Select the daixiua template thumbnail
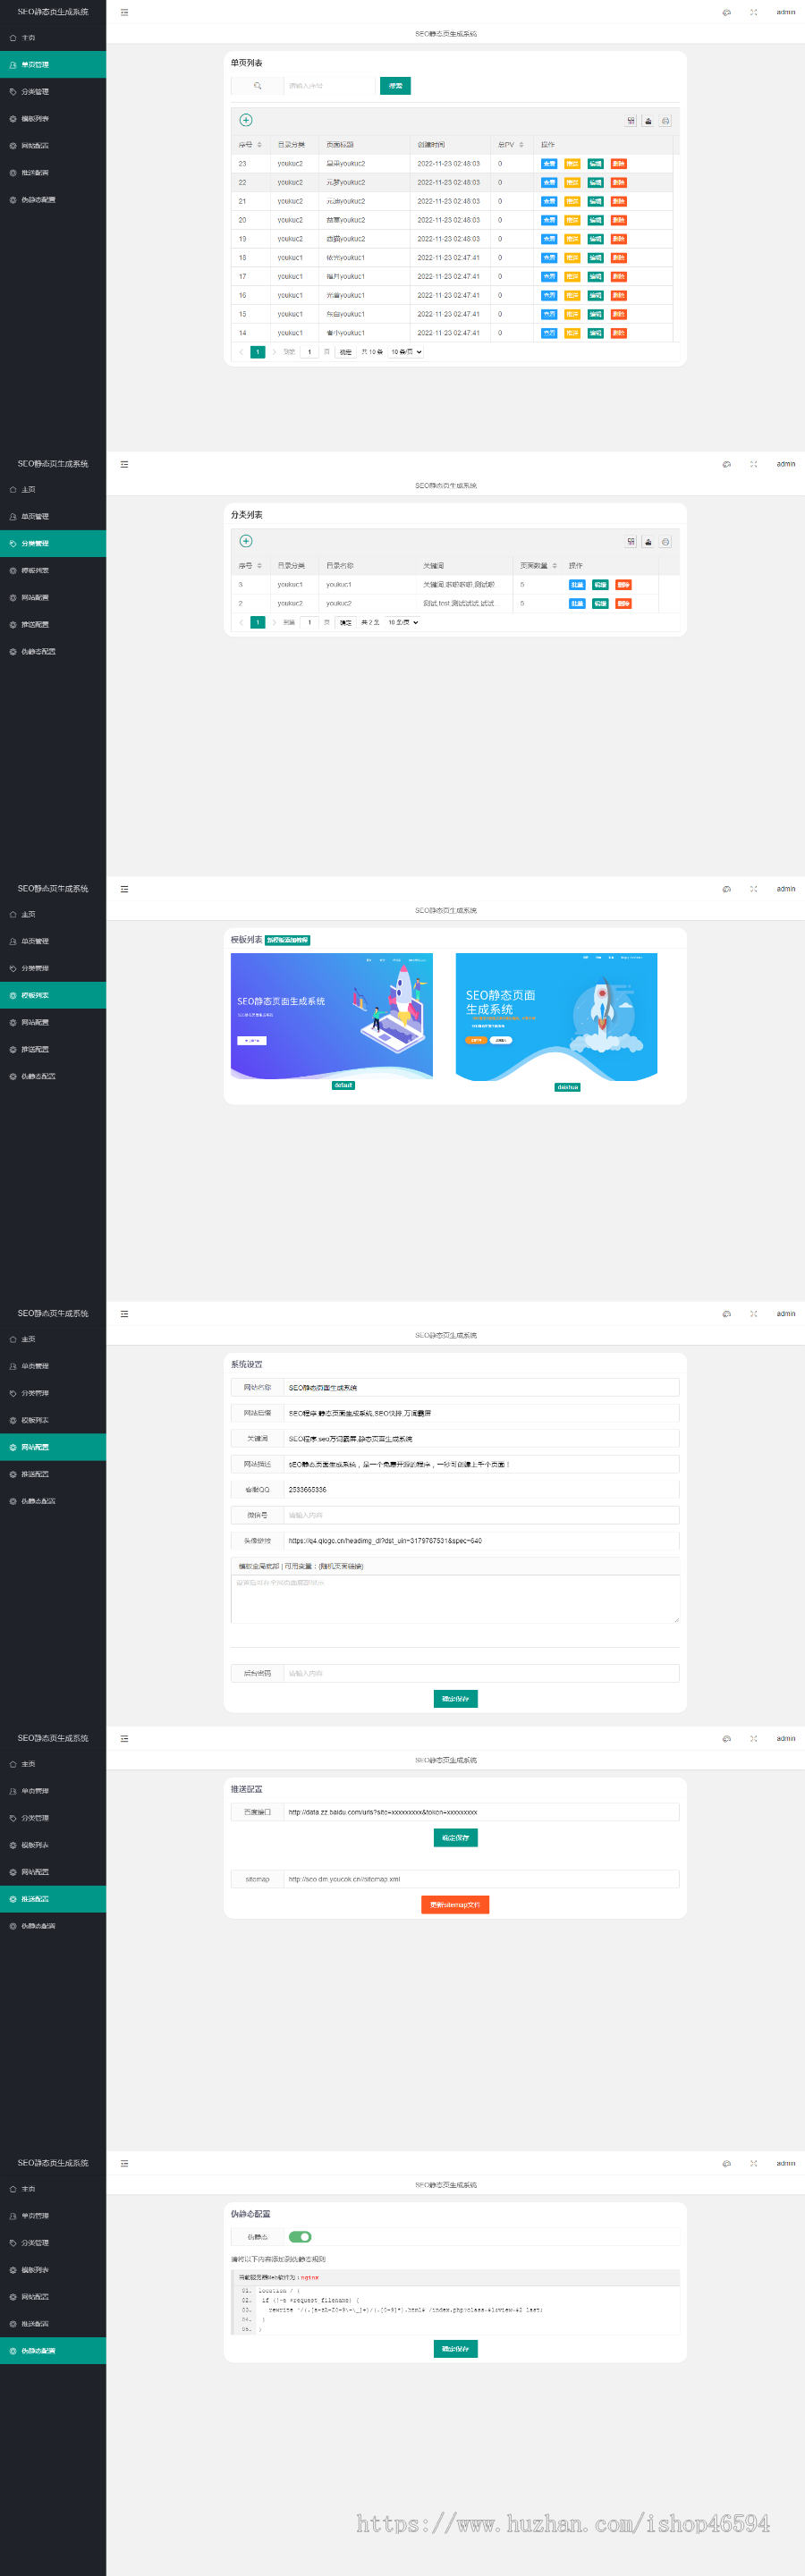The height and width of the screenshot is (2576, 805). (556, 1017)
